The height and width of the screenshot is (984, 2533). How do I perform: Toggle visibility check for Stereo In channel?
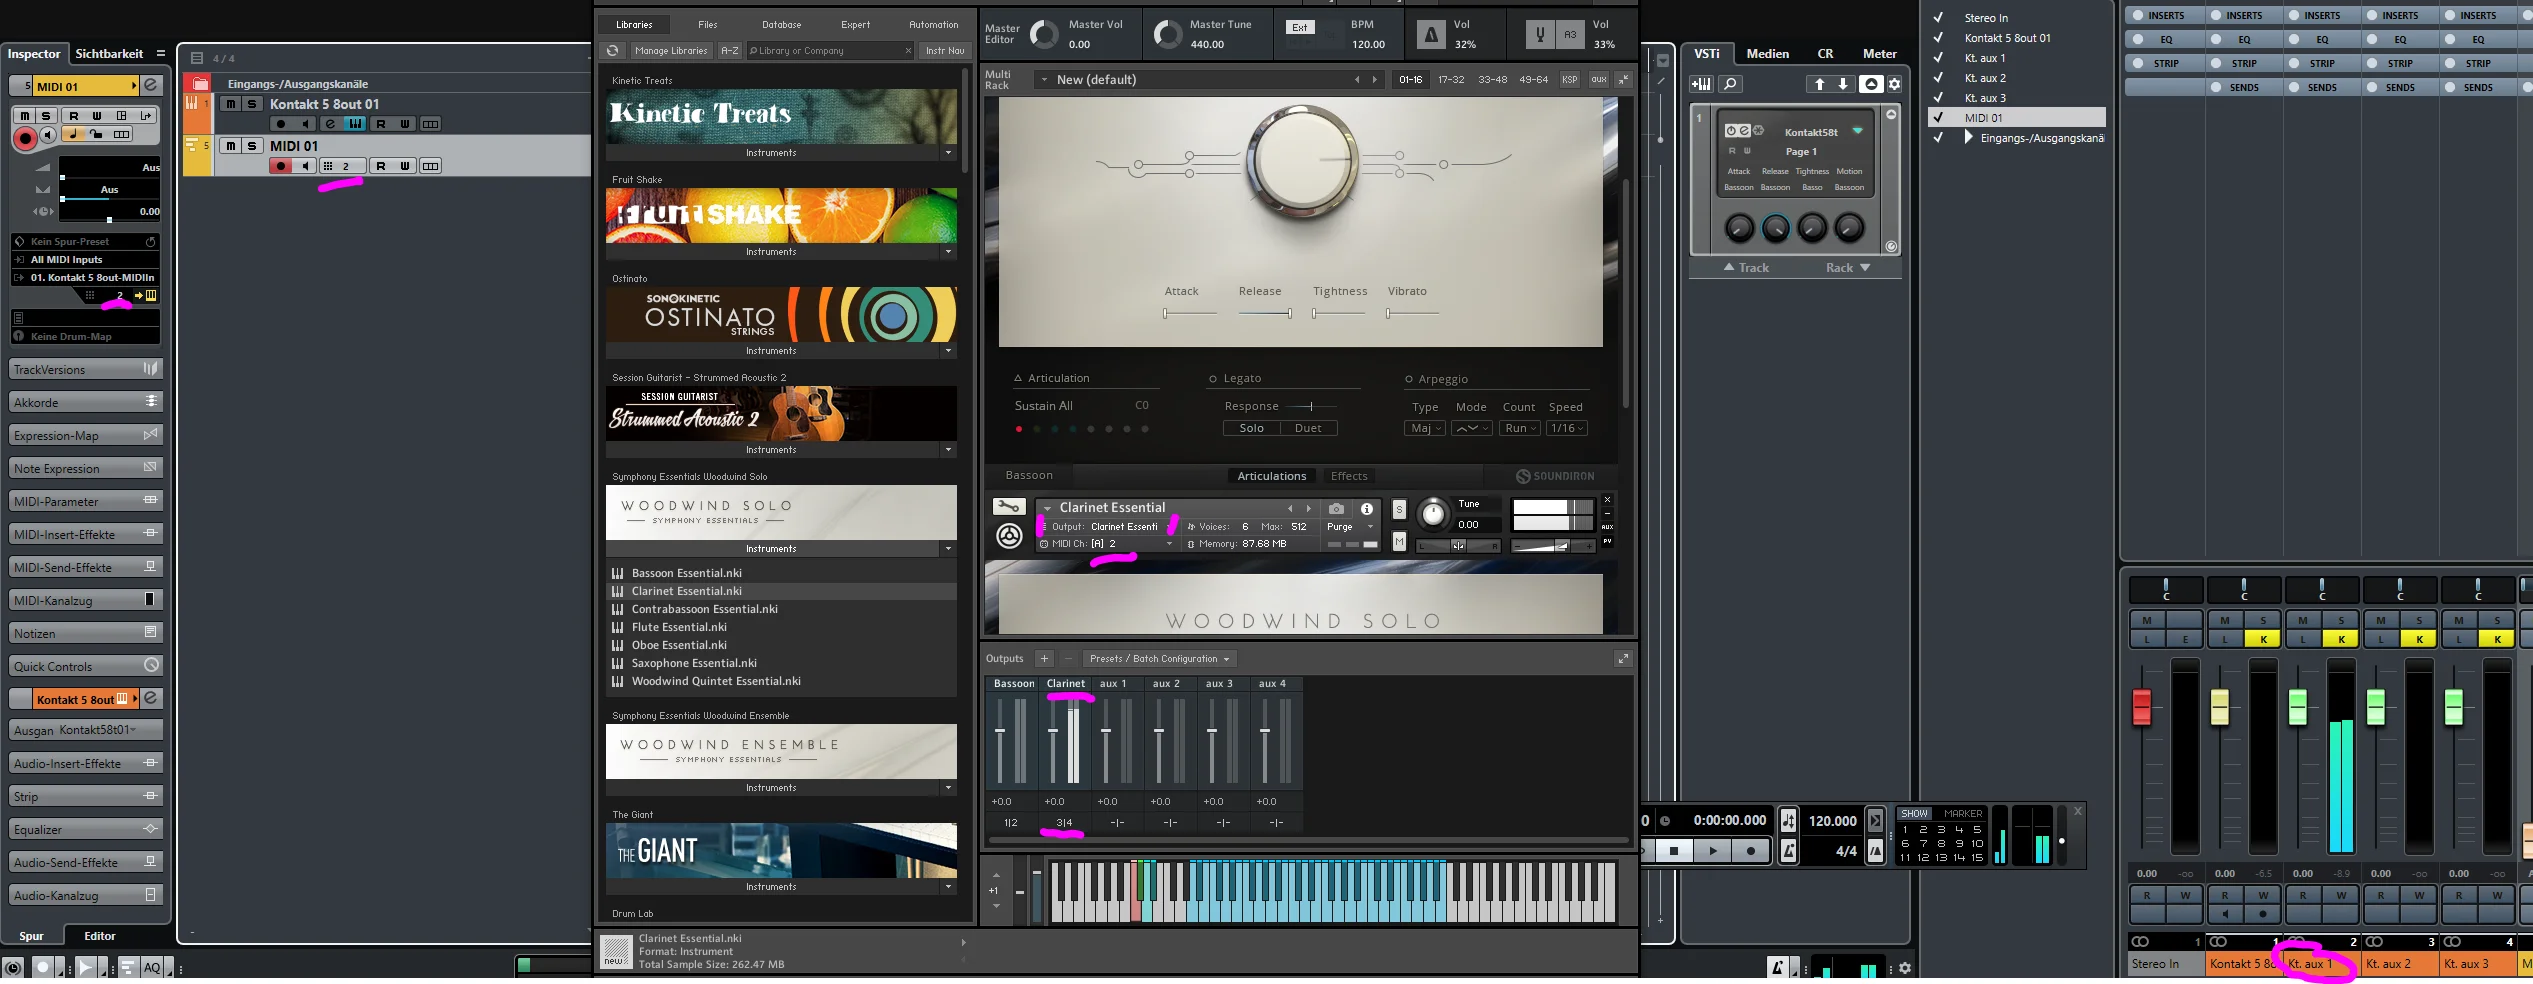click(1938, 18)
